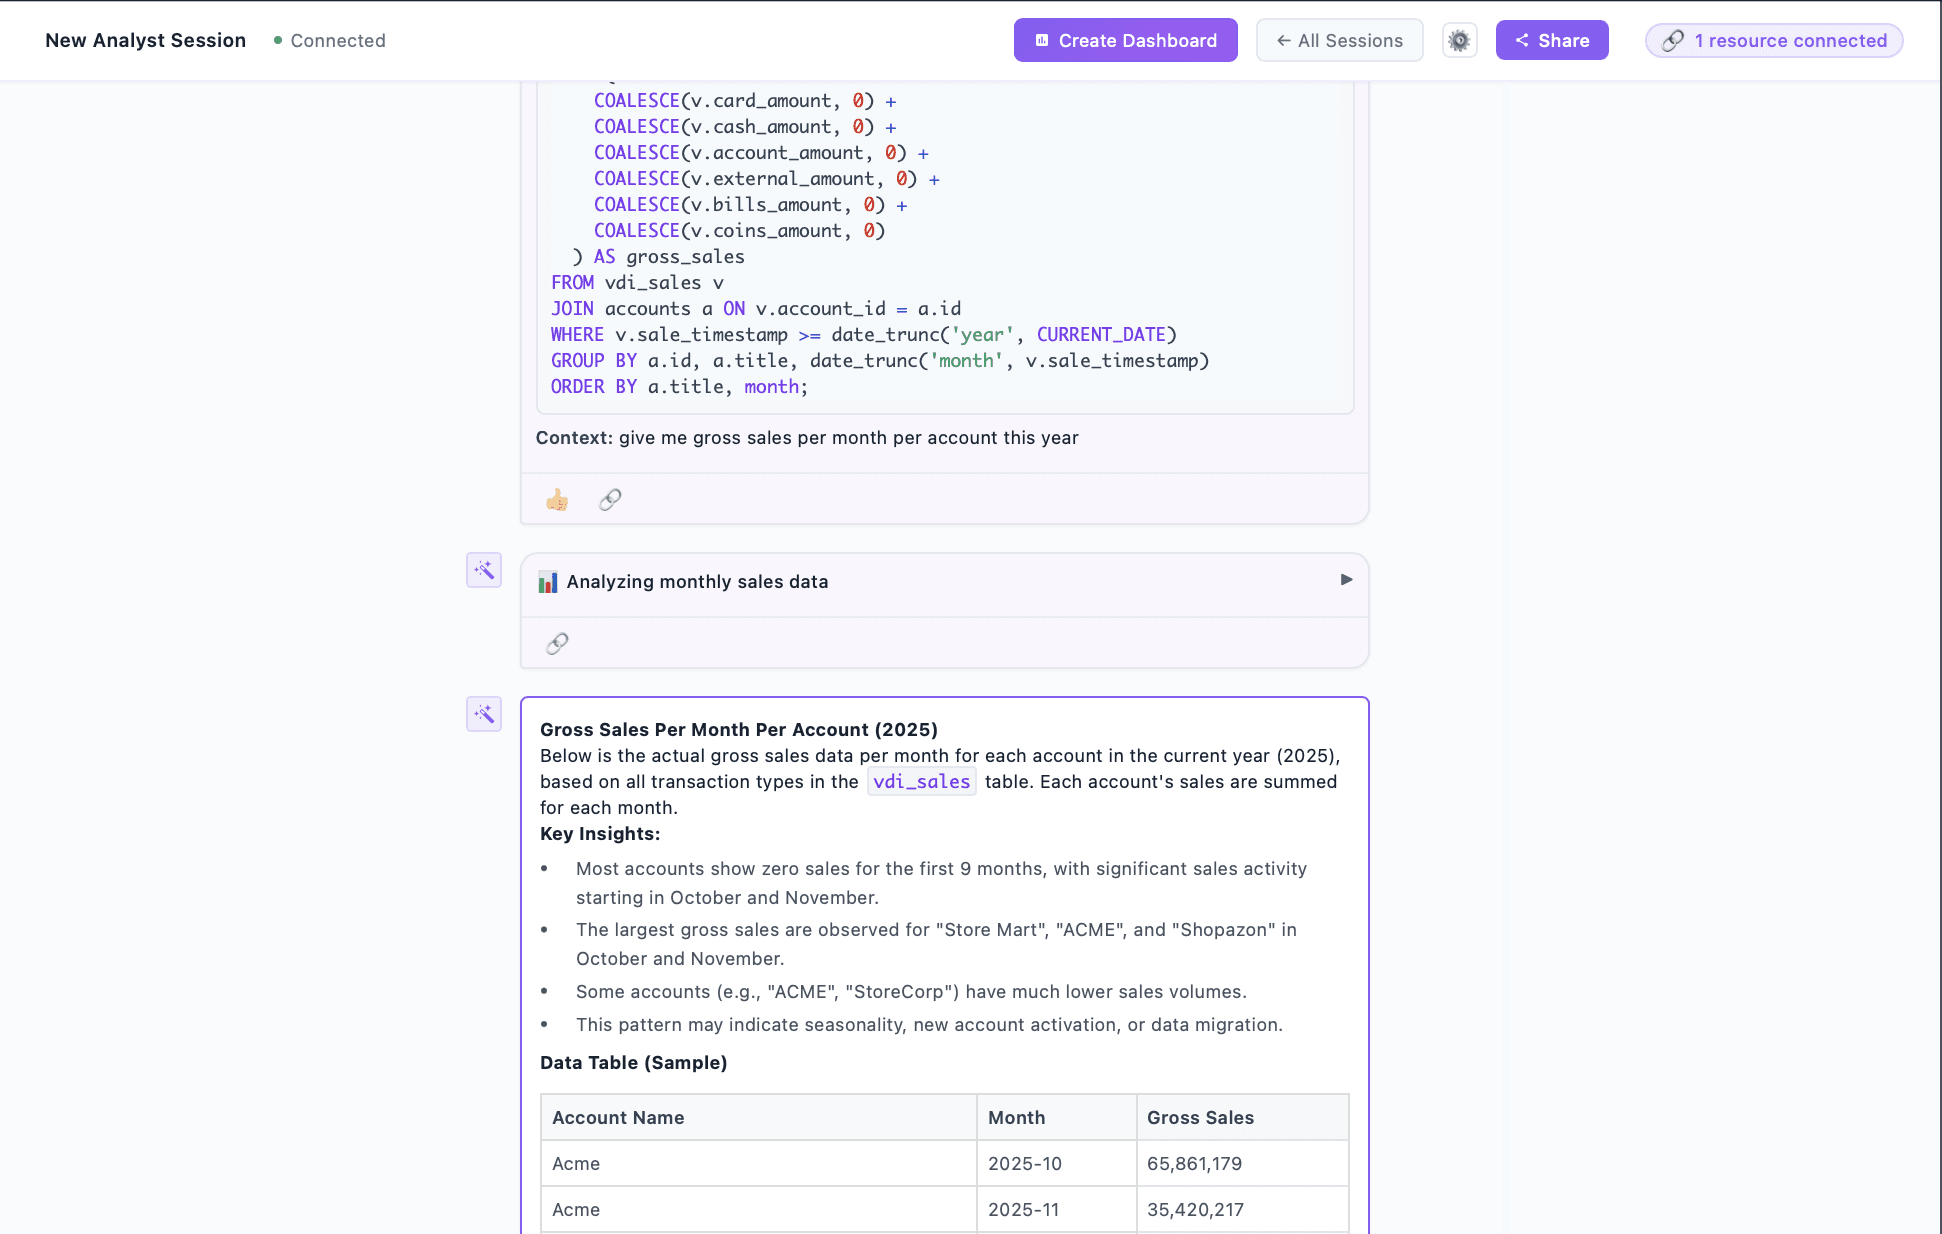Select the Account Name column header
1942x1234 pixels.
618,1118
